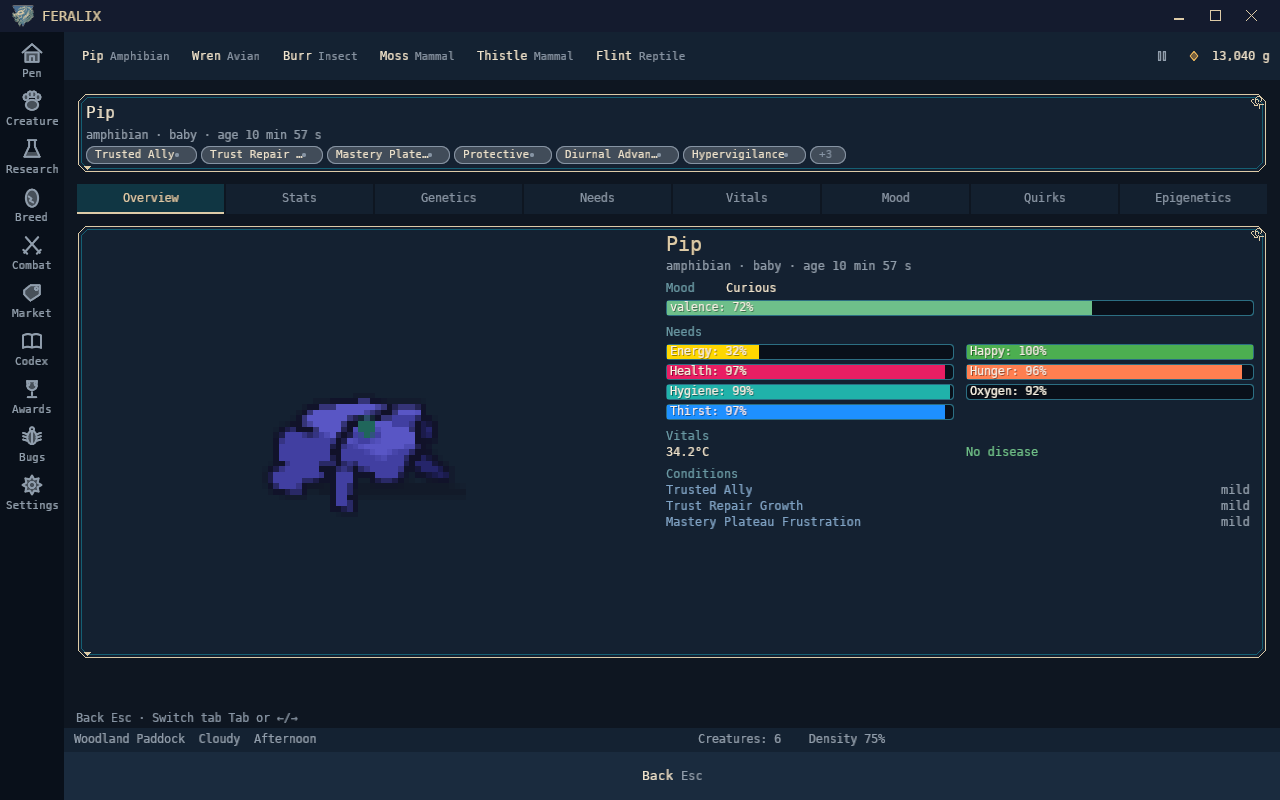The image size is (1280, 800).
Task: Select creature Thistle Mammal
Action: 525,56
